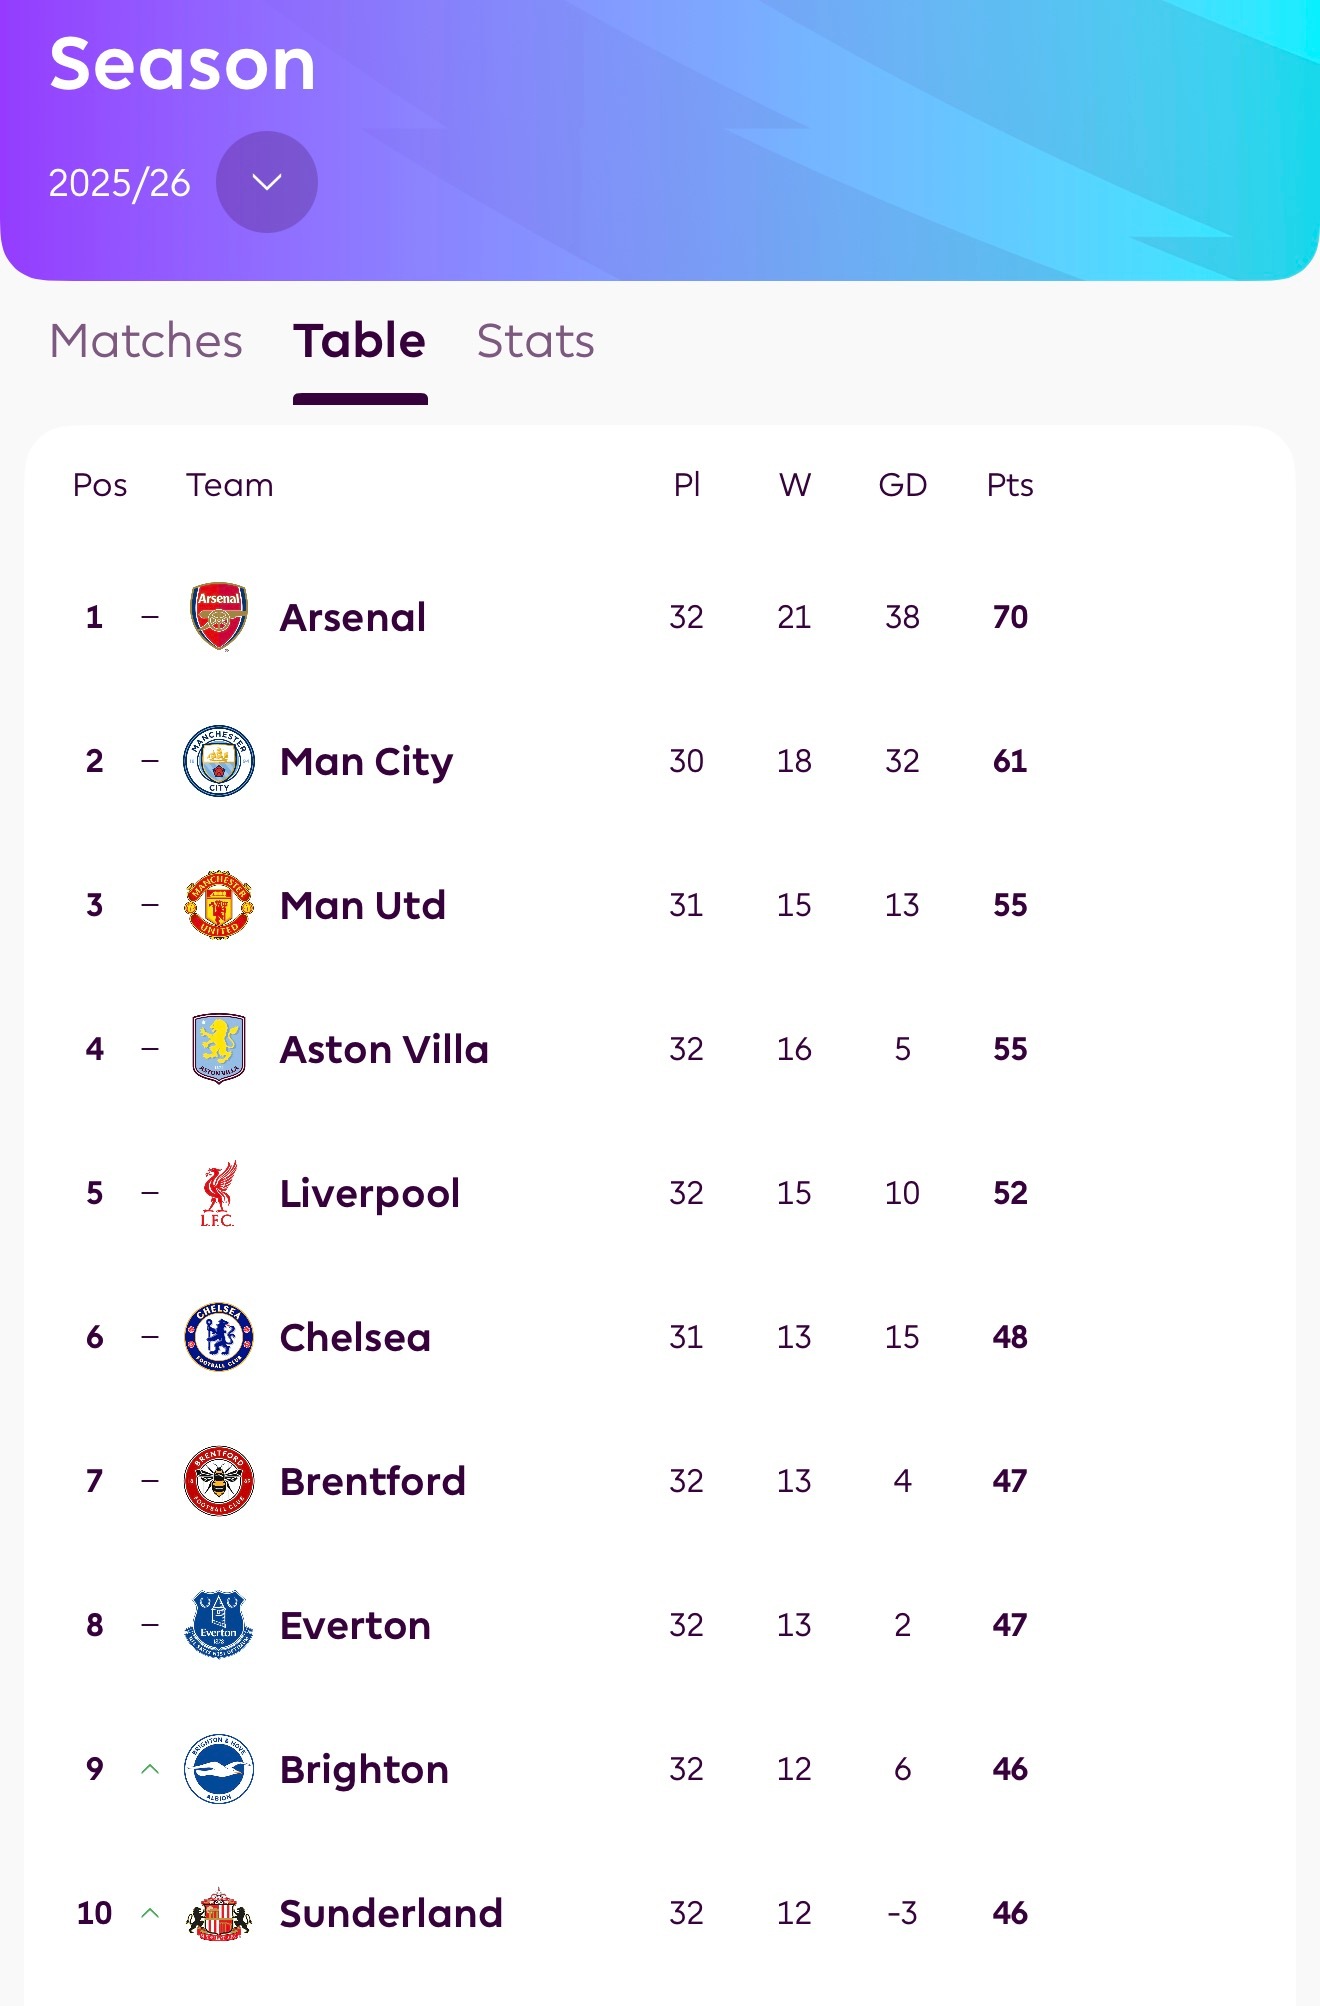Open the season selector chevron dropdown
1320x2006 pixels.
267,182
